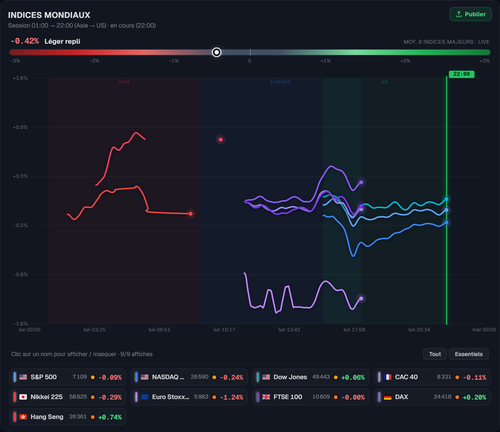Click the orange status dot in DAX chip
The image size is (500, 432).
457,397
